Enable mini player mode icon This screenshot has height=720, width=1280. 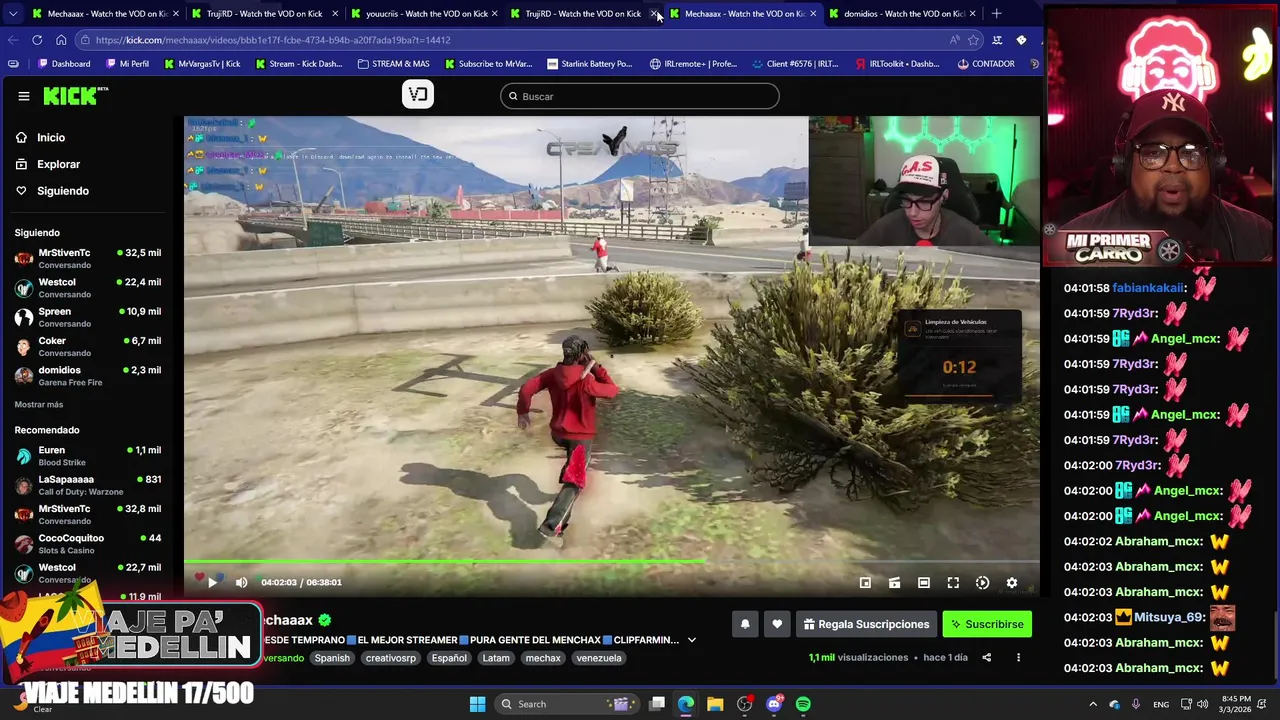[865, 583]
